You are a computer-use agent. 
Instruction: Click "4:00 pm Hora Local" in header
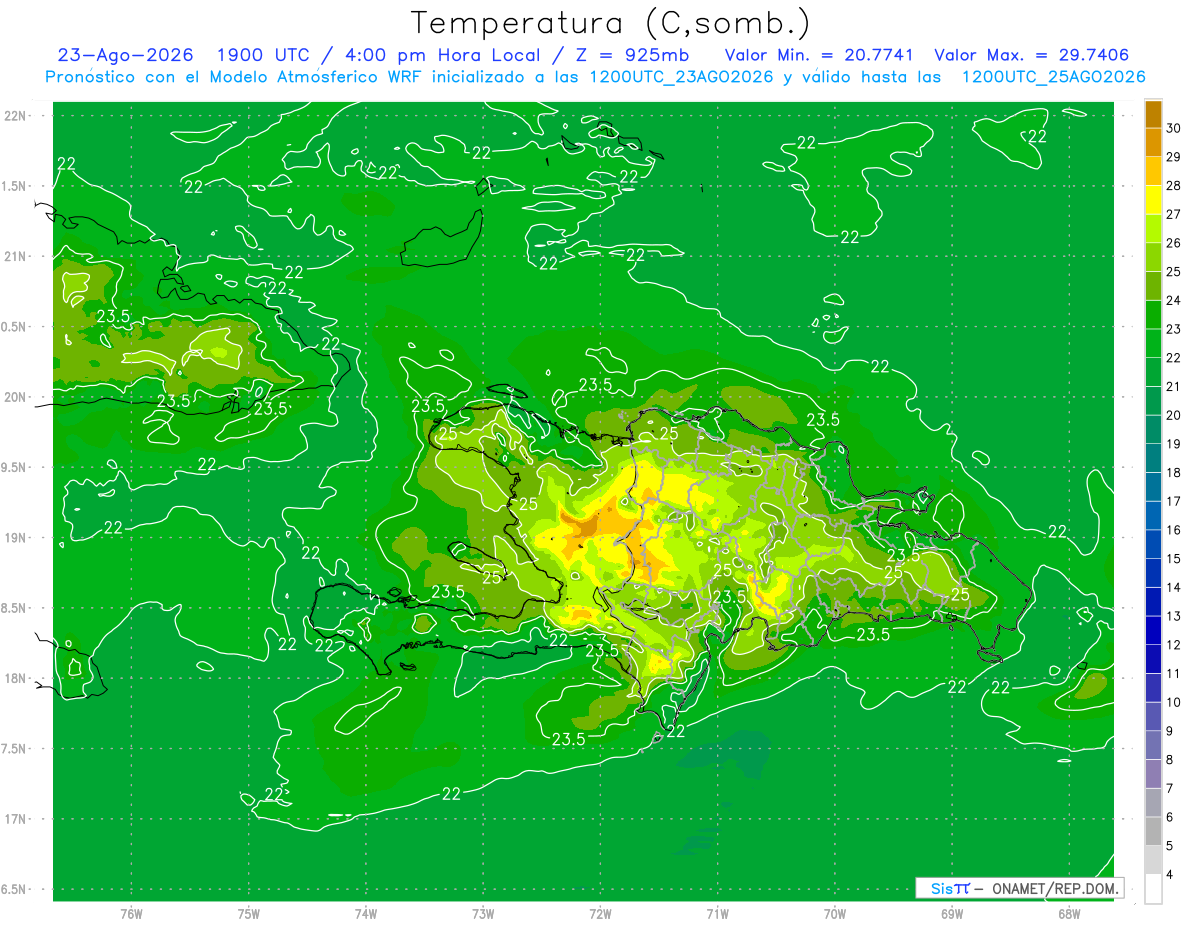pos(443,55)
